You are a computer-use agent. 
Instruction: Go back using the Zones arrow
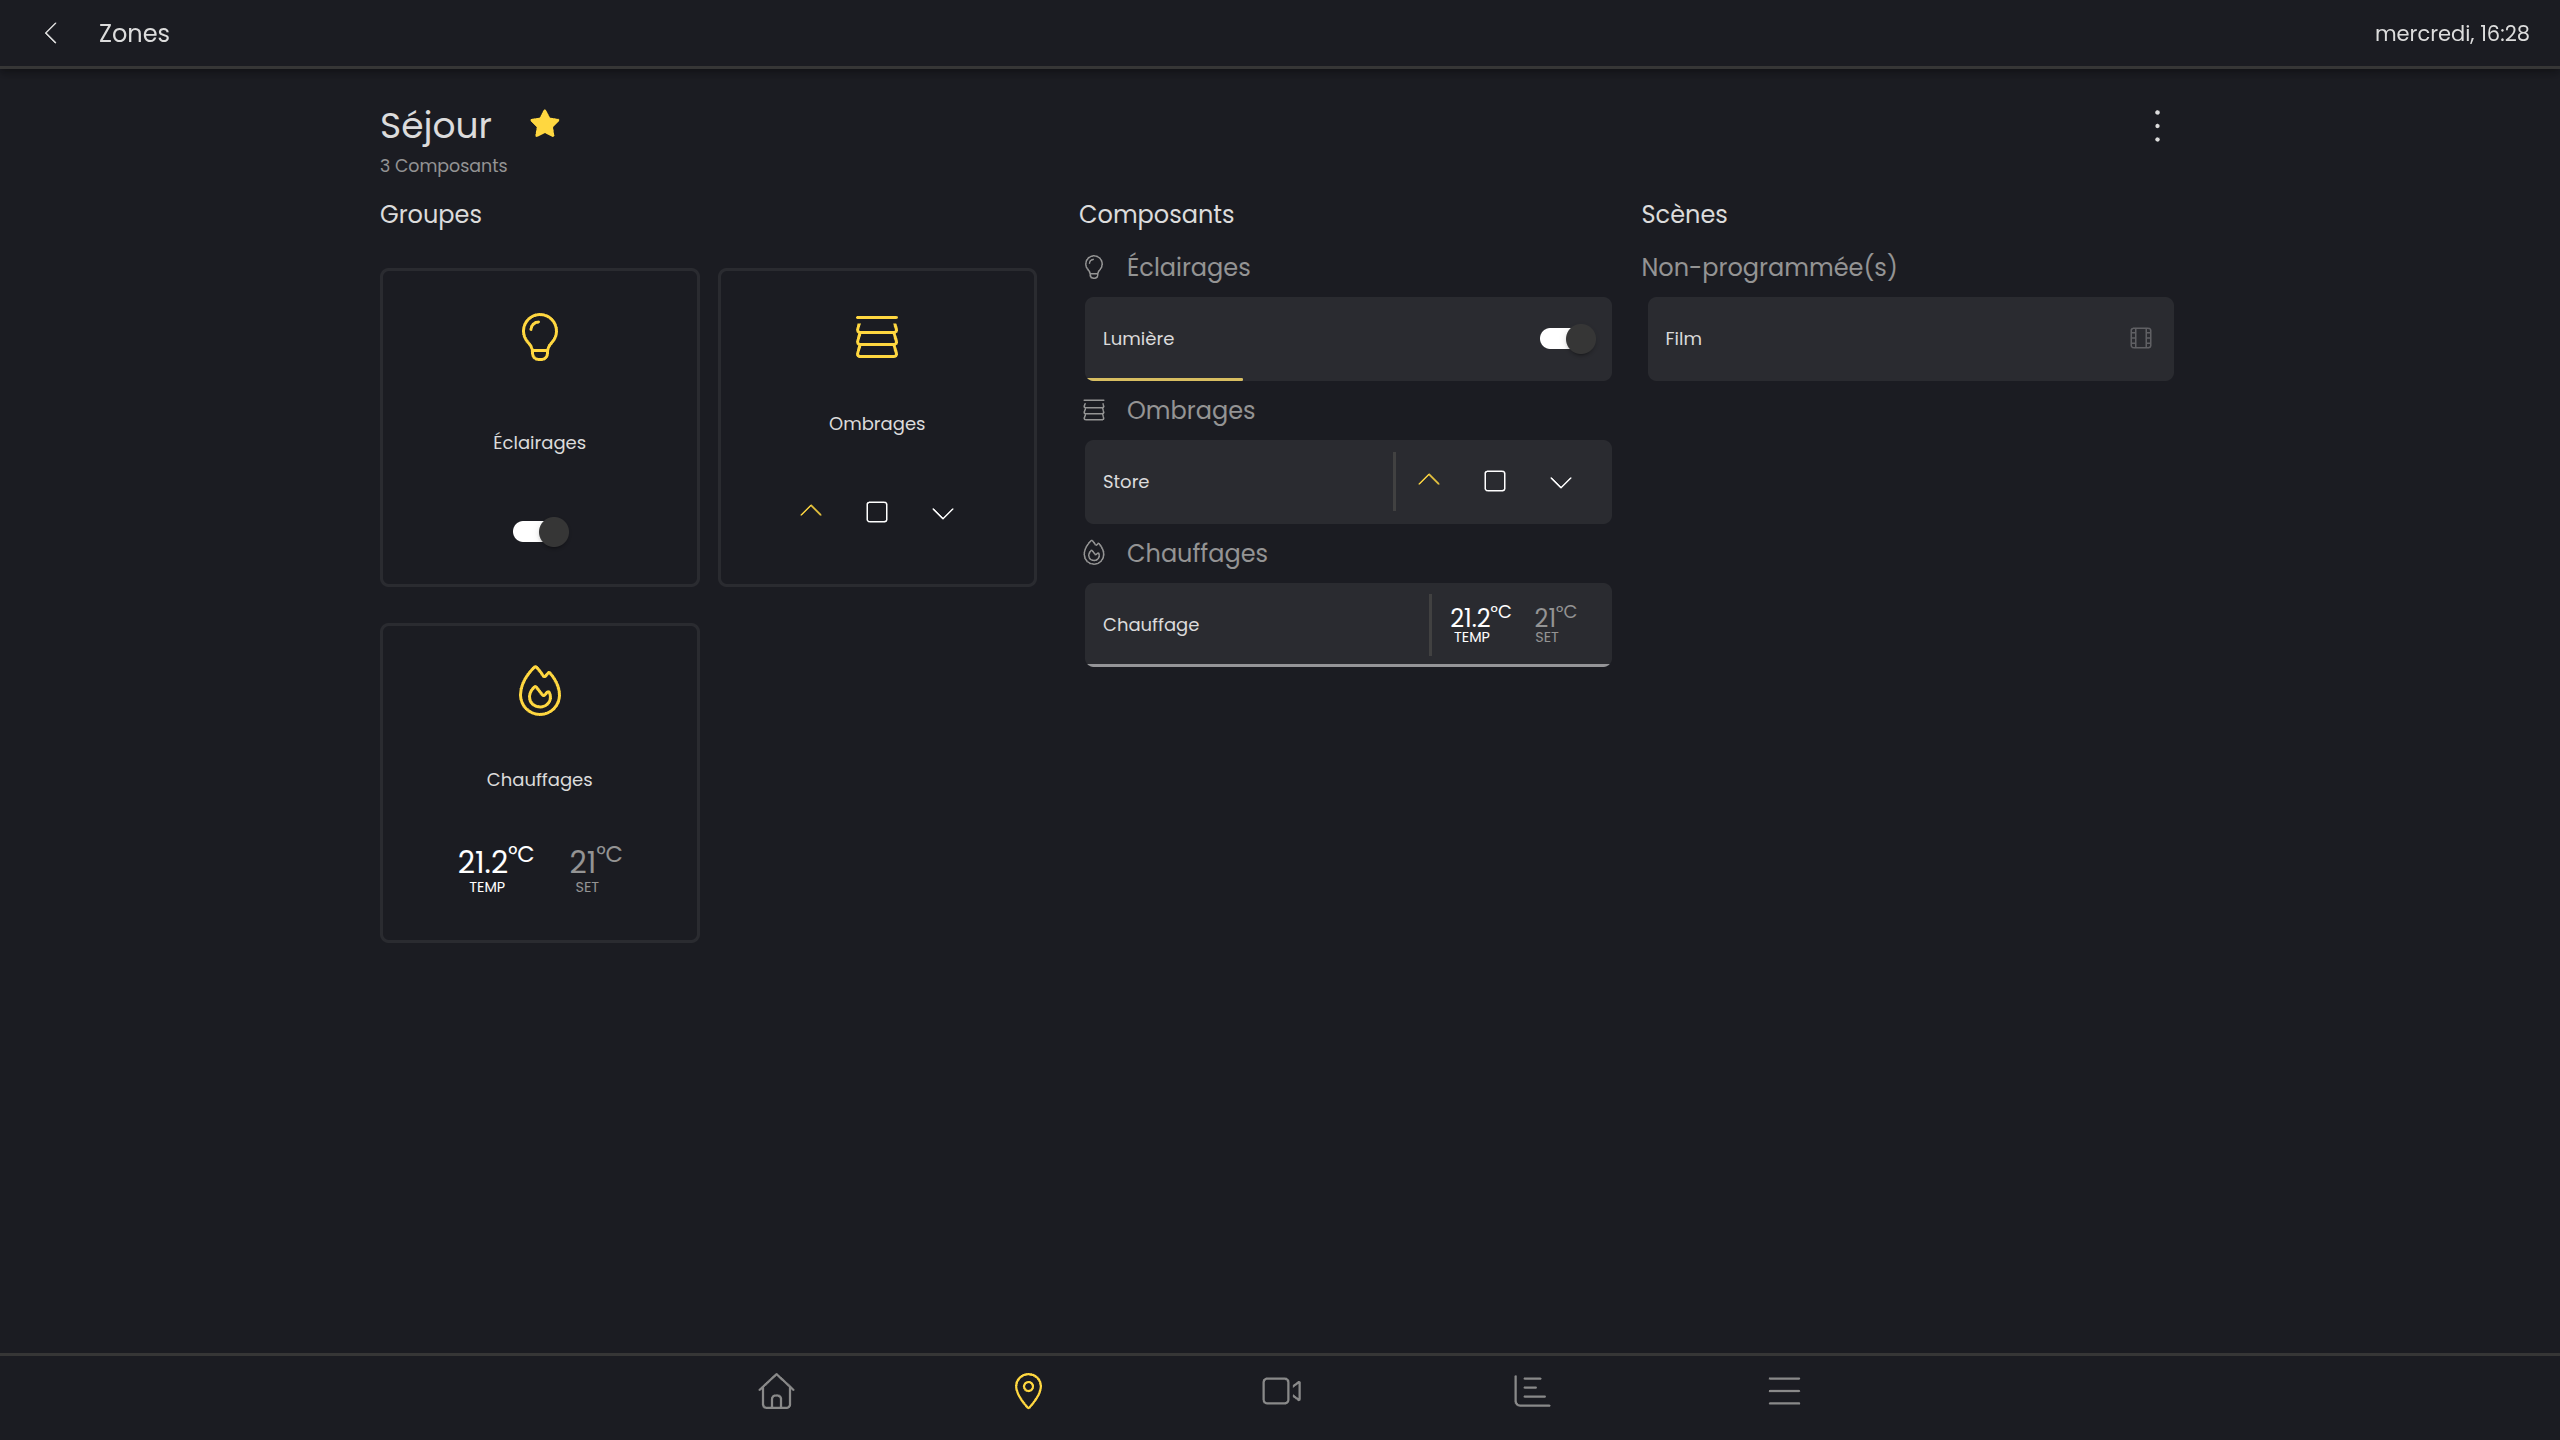(51, 33)
